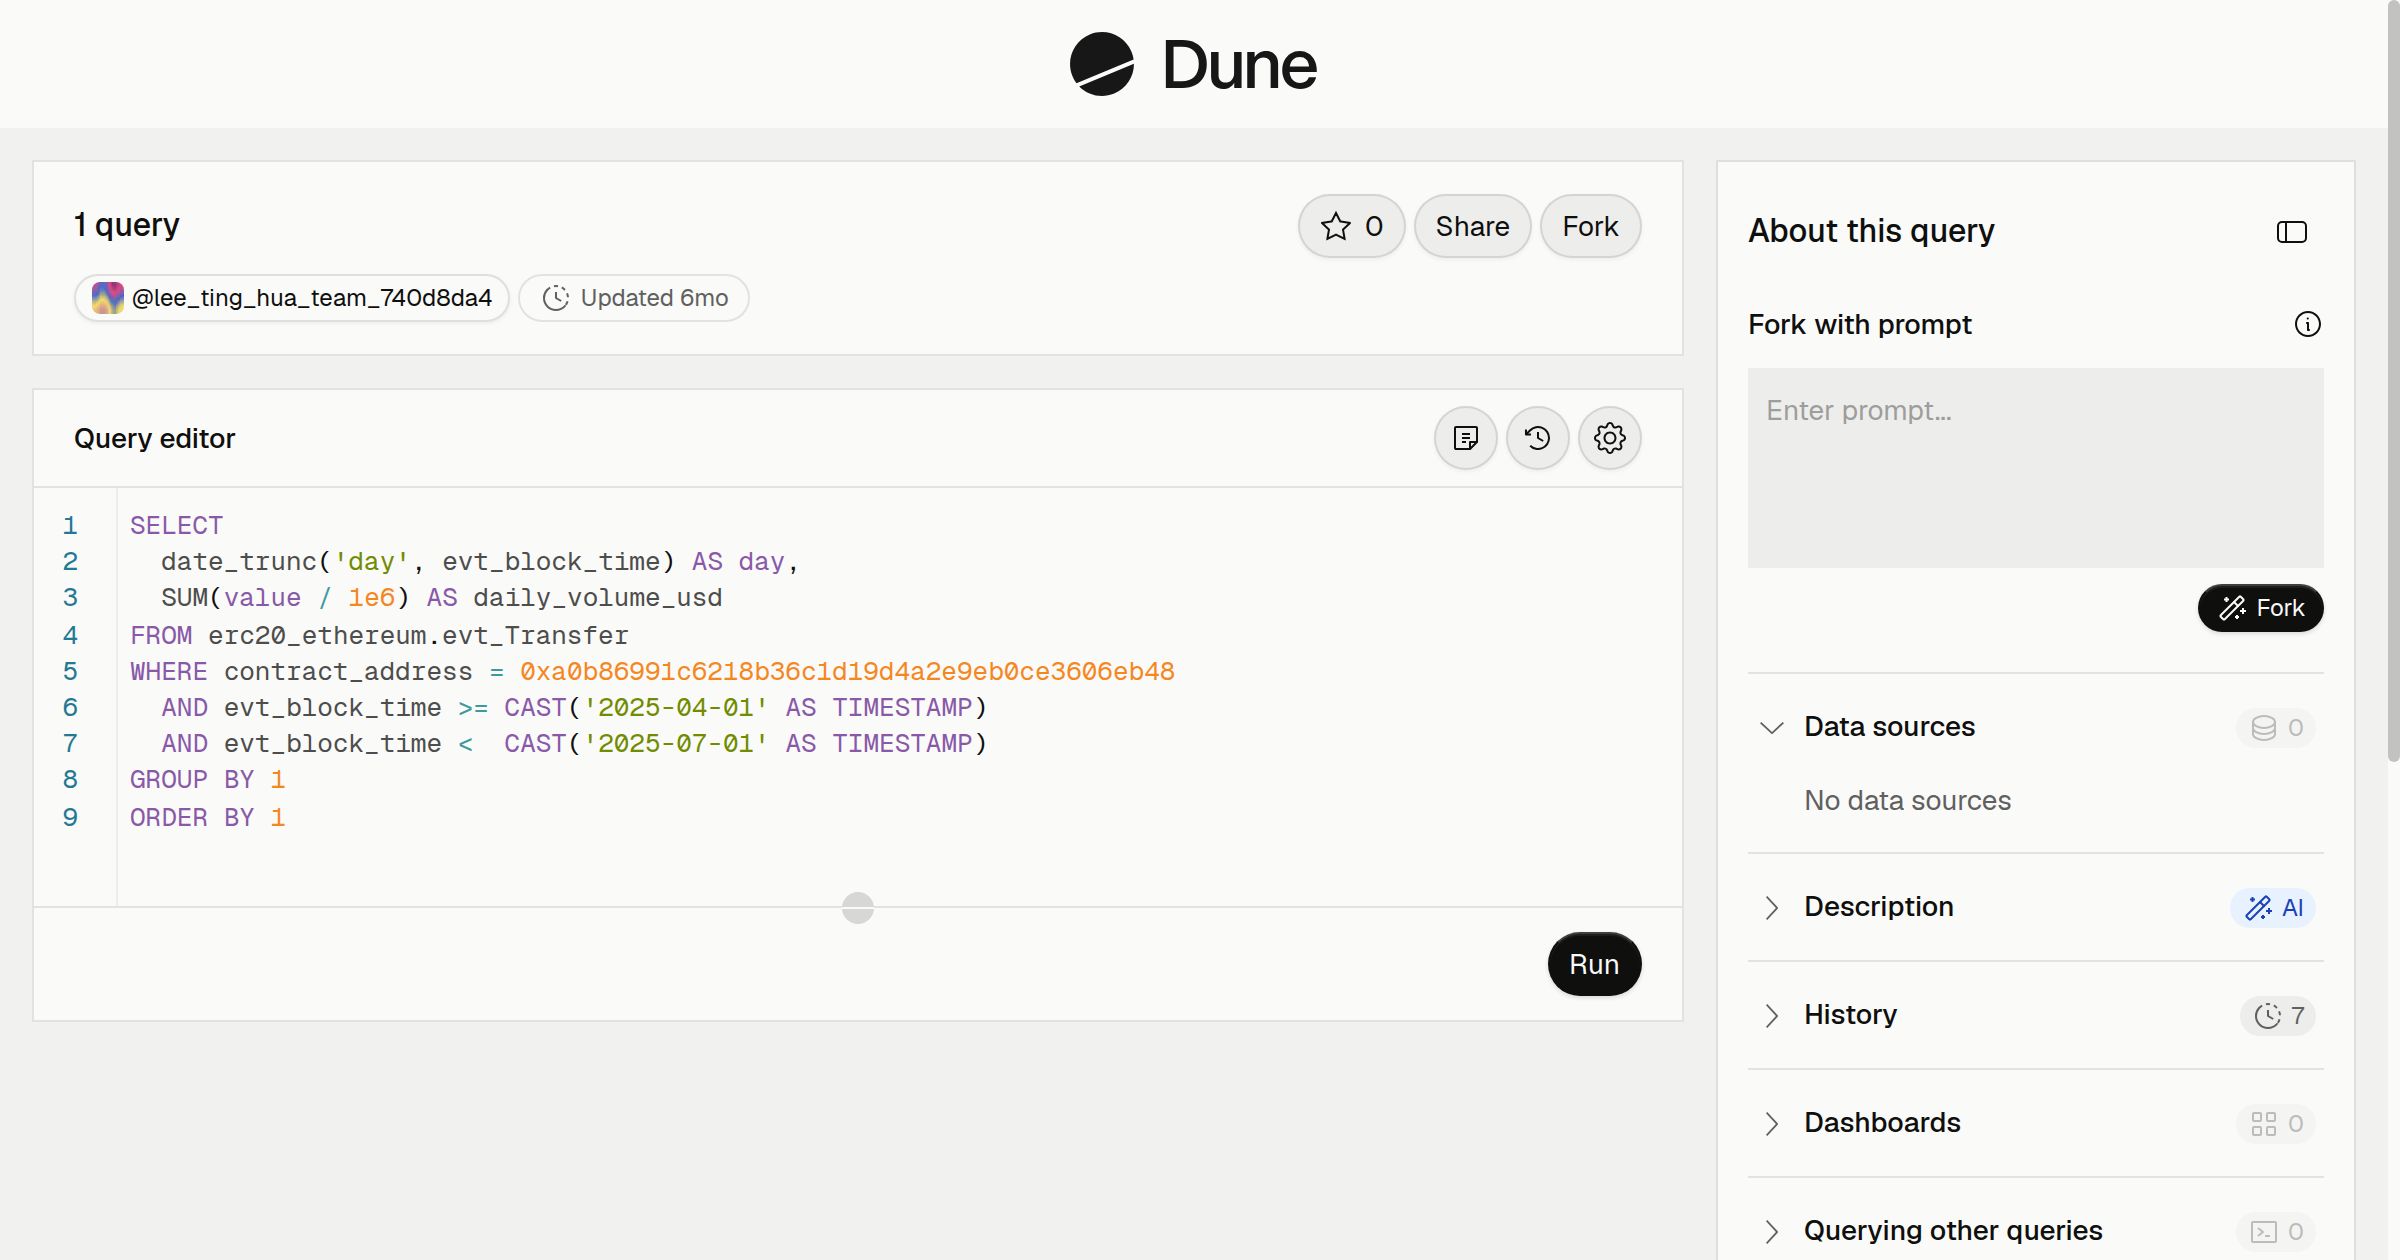
Task: Click the author avatar icon
Action: click(x=107, y=298)
